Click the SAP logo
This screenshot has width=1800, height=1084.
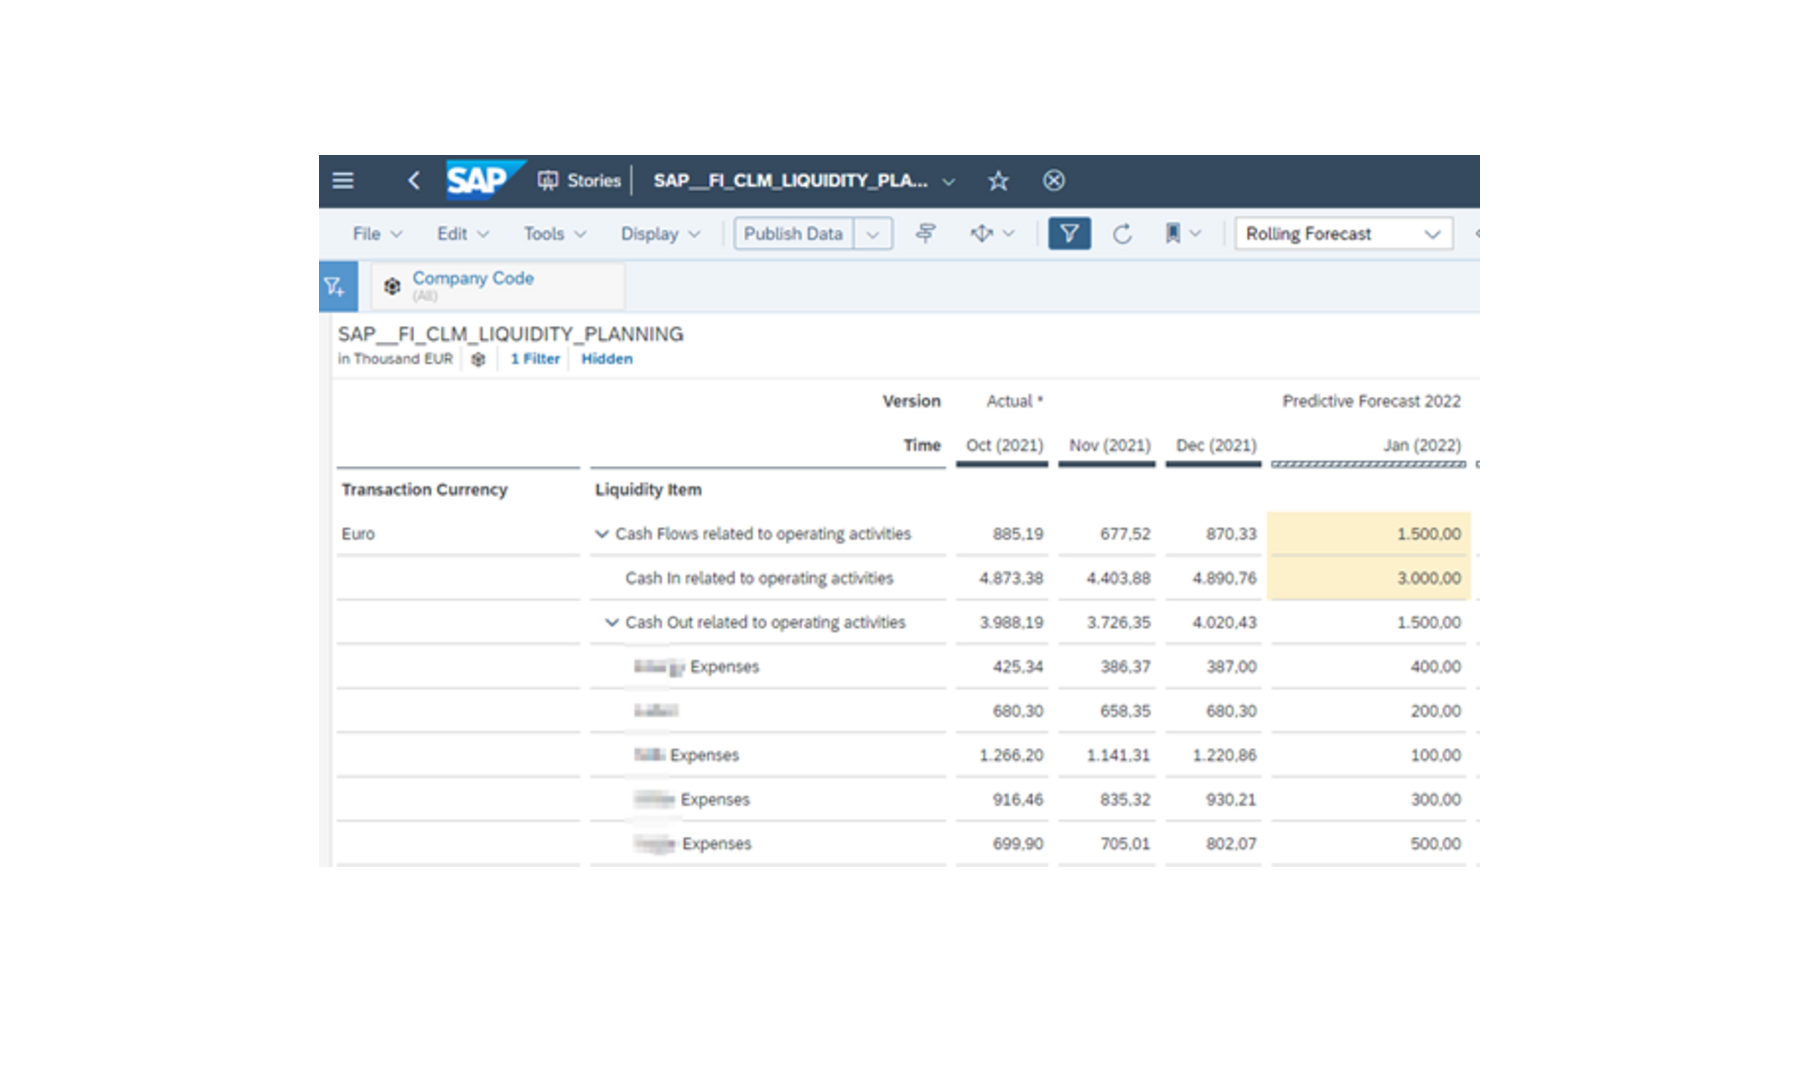pos(484,180)
